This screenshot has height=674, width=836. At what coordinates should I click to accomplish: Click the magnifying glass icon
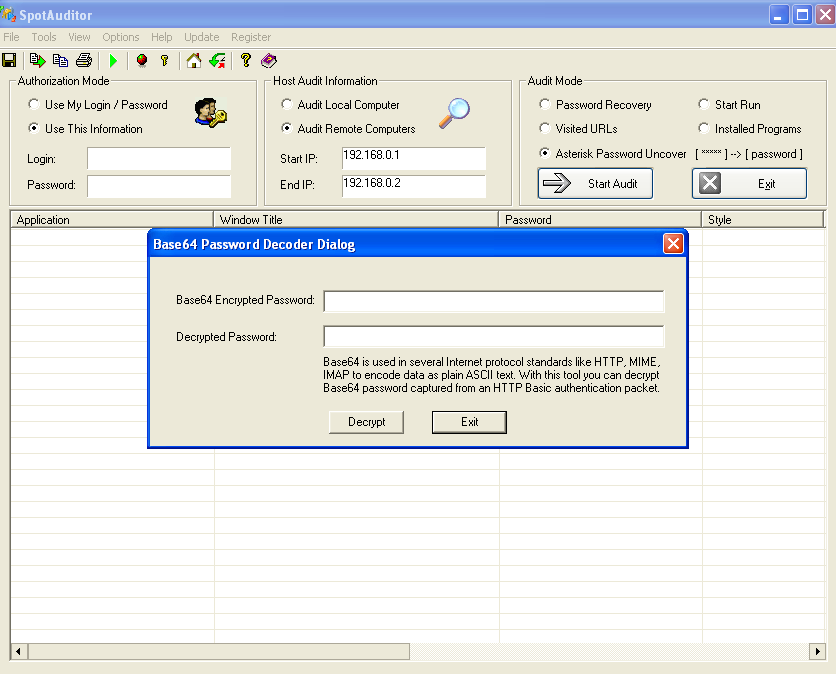[x=454, y=113]
